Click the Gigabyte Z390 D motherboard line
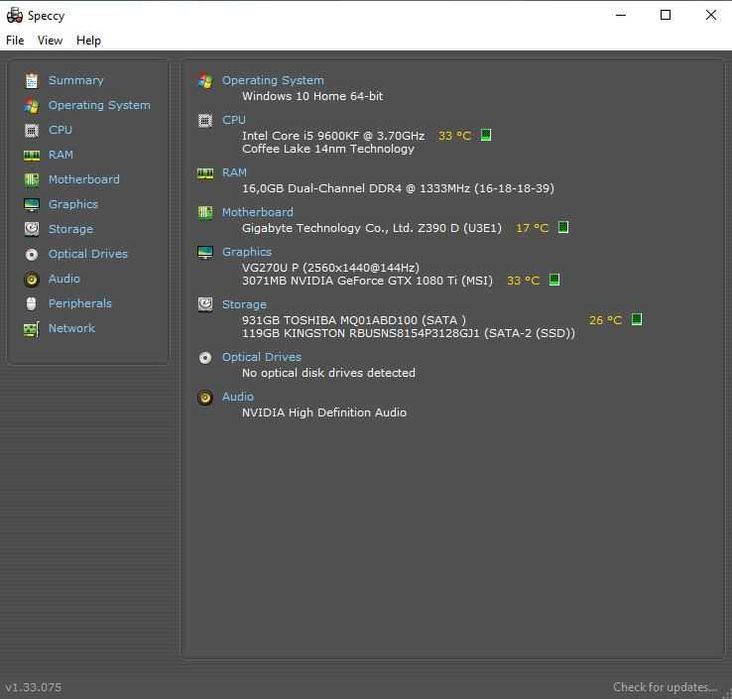 372,228
